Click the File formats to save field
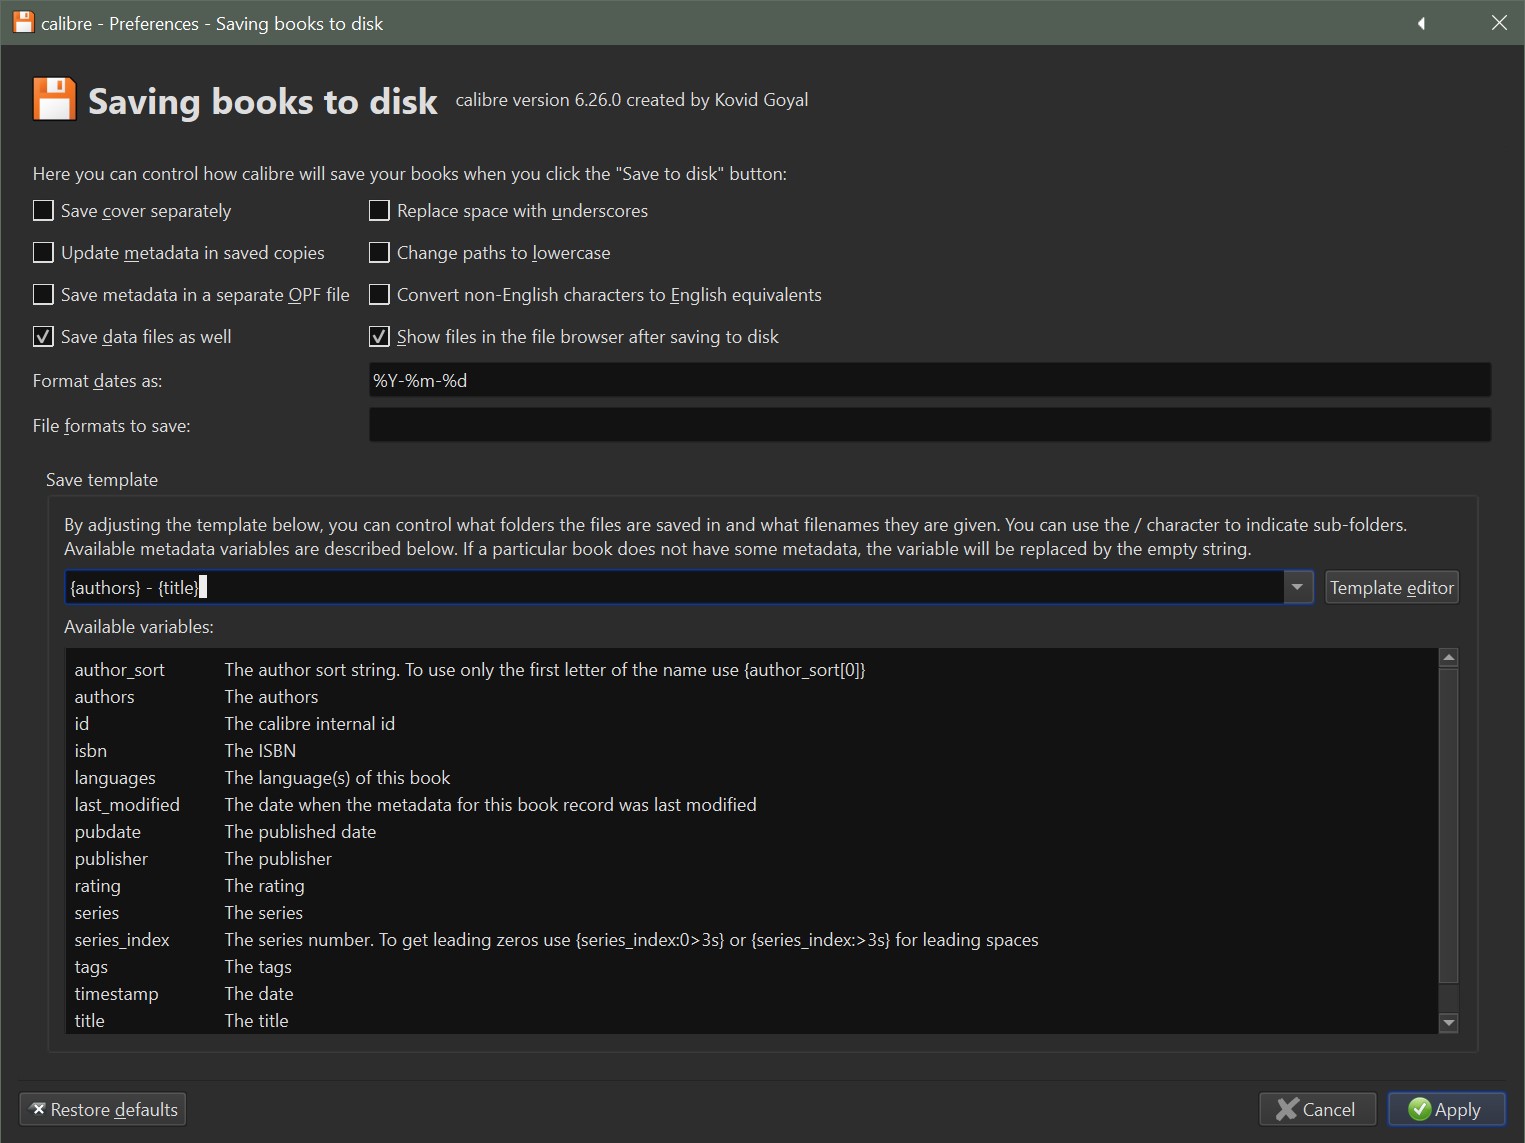This screenshot has height=1143, width=1525. 929,425
